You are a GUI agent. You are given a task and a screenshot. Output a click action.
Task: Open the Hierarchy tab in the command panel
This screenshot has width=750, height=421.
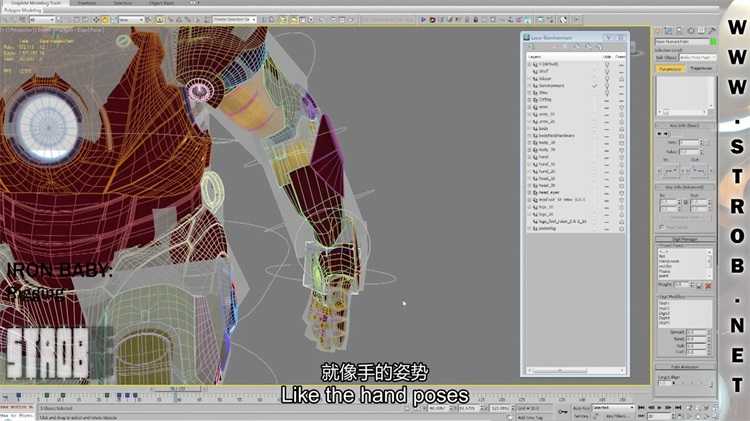[680, 31]
